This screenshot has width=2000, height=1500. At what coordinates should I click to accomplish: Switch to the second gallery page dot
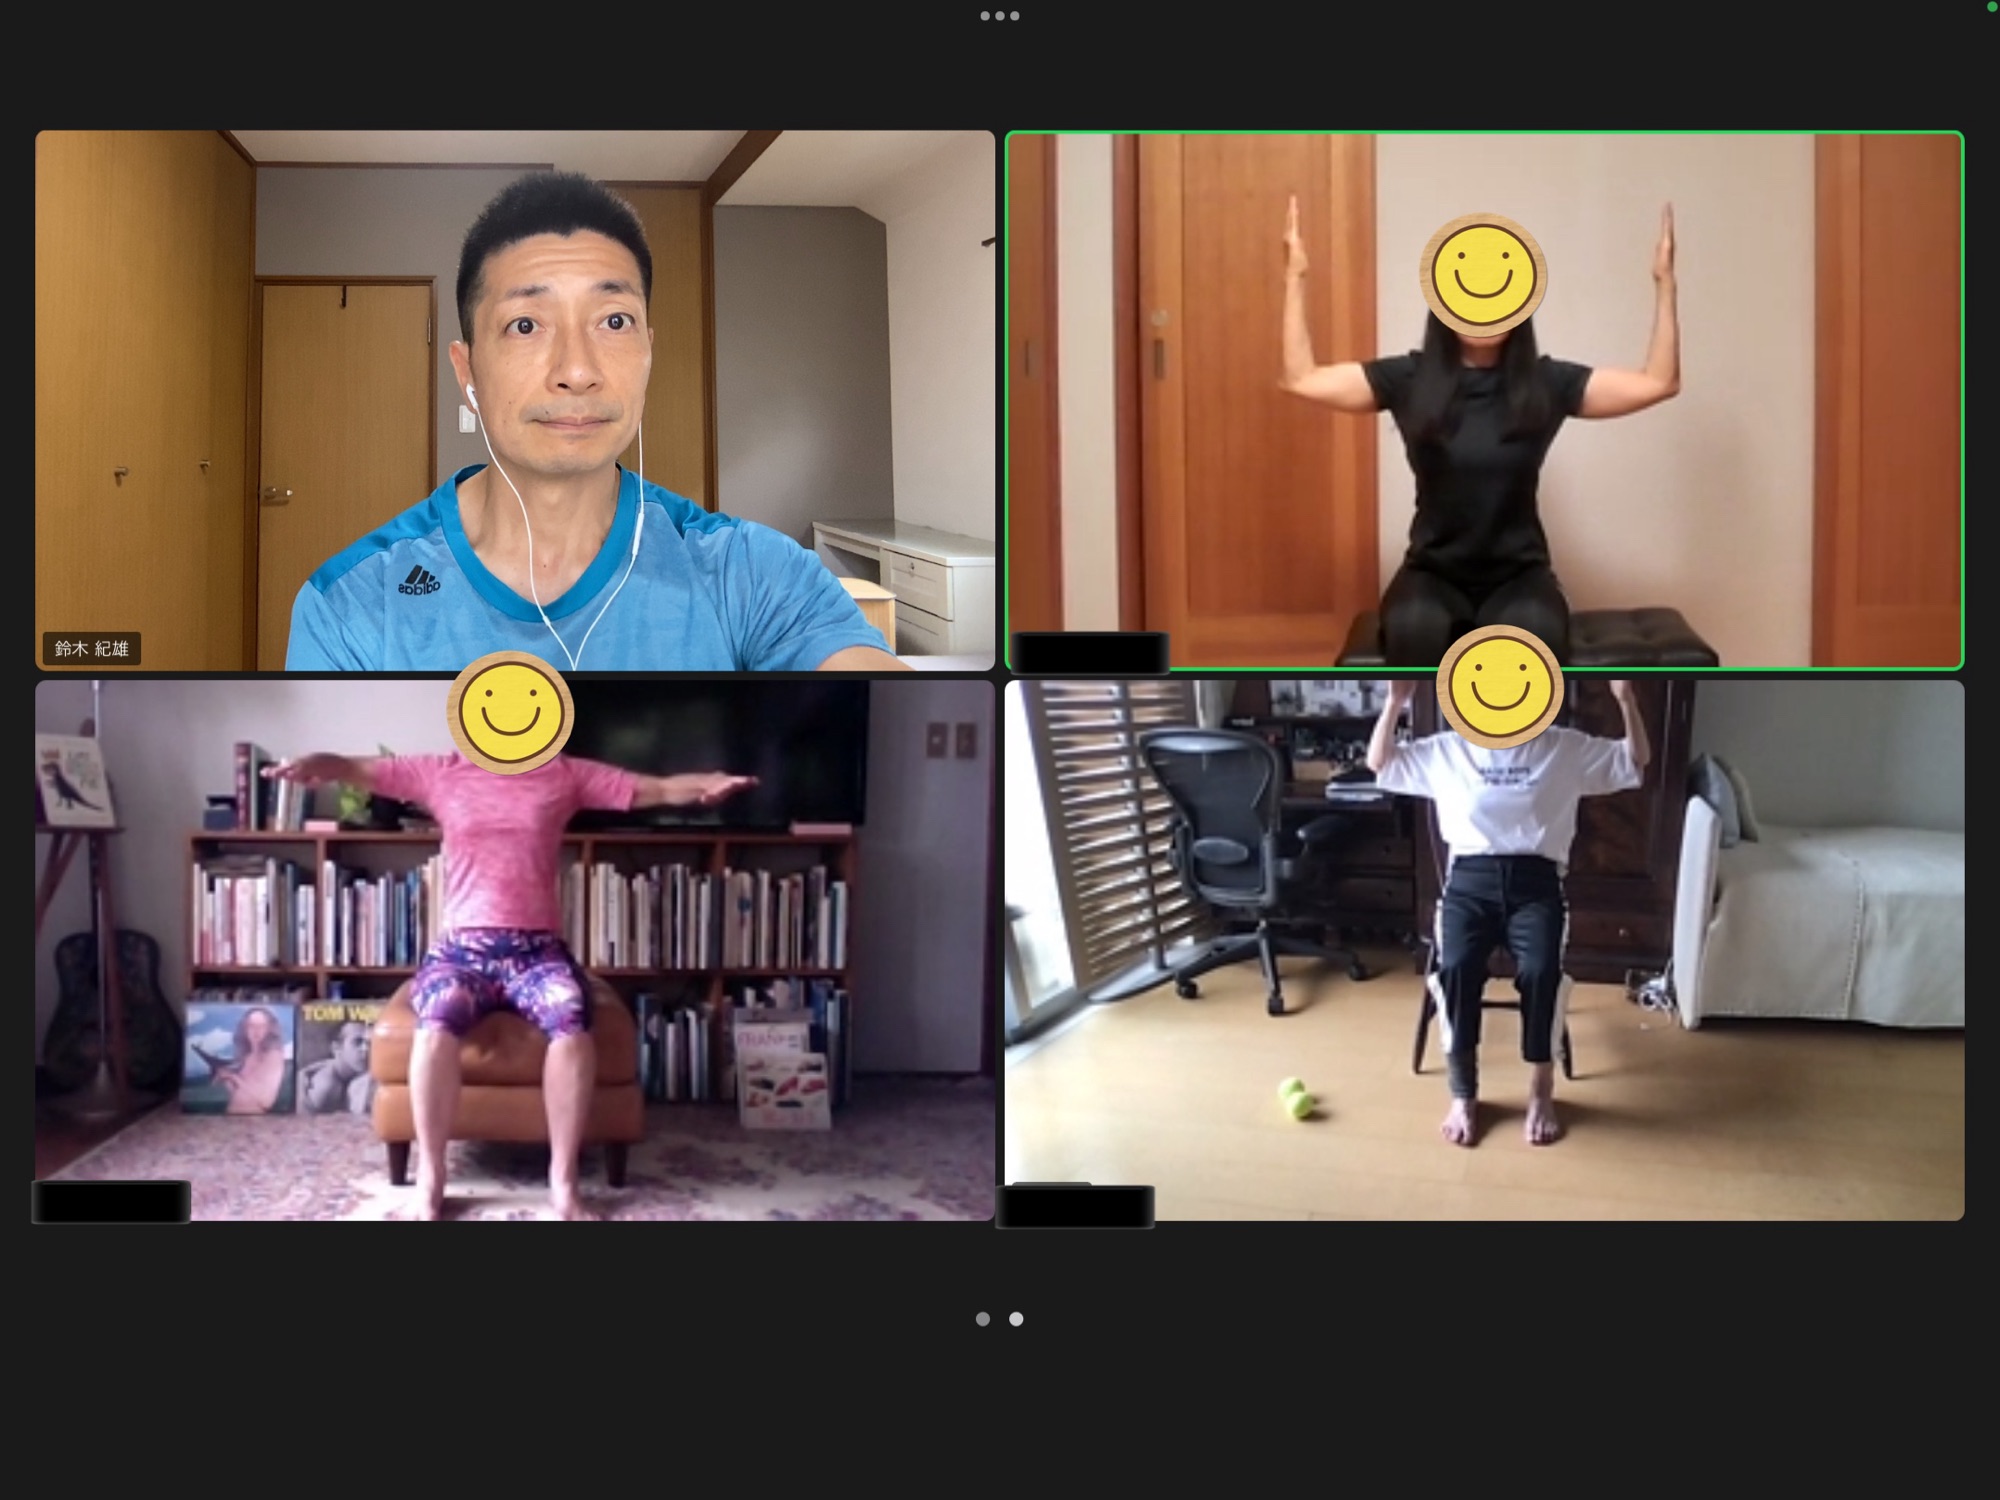(1016, 1319)
